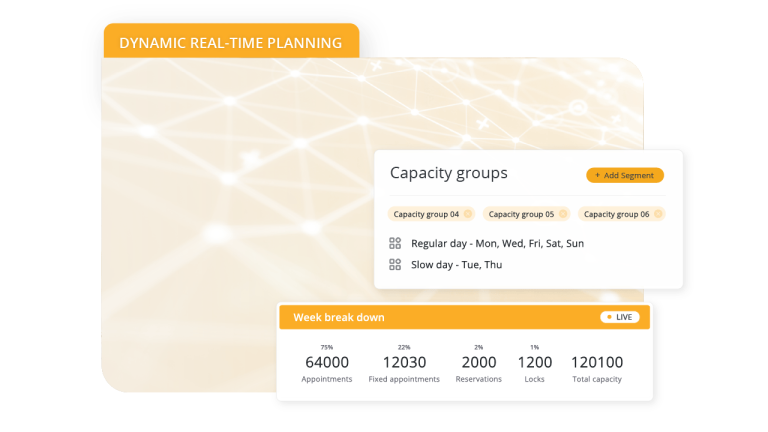Click the grid icon beside Slow day

(395, 265)
